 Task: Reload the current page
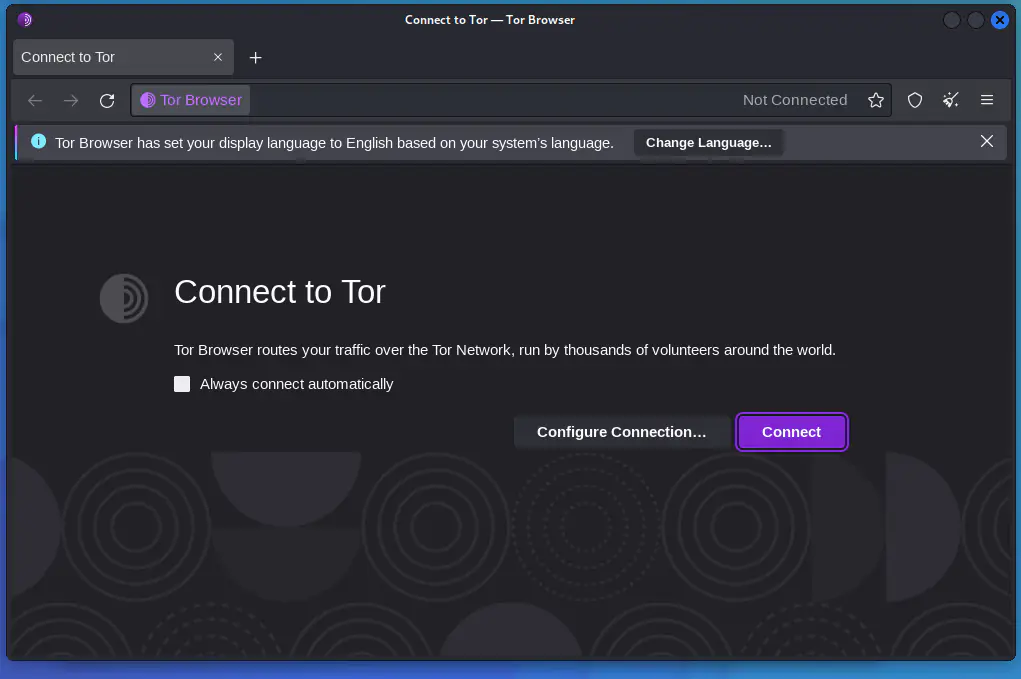[x=107, y=100]
